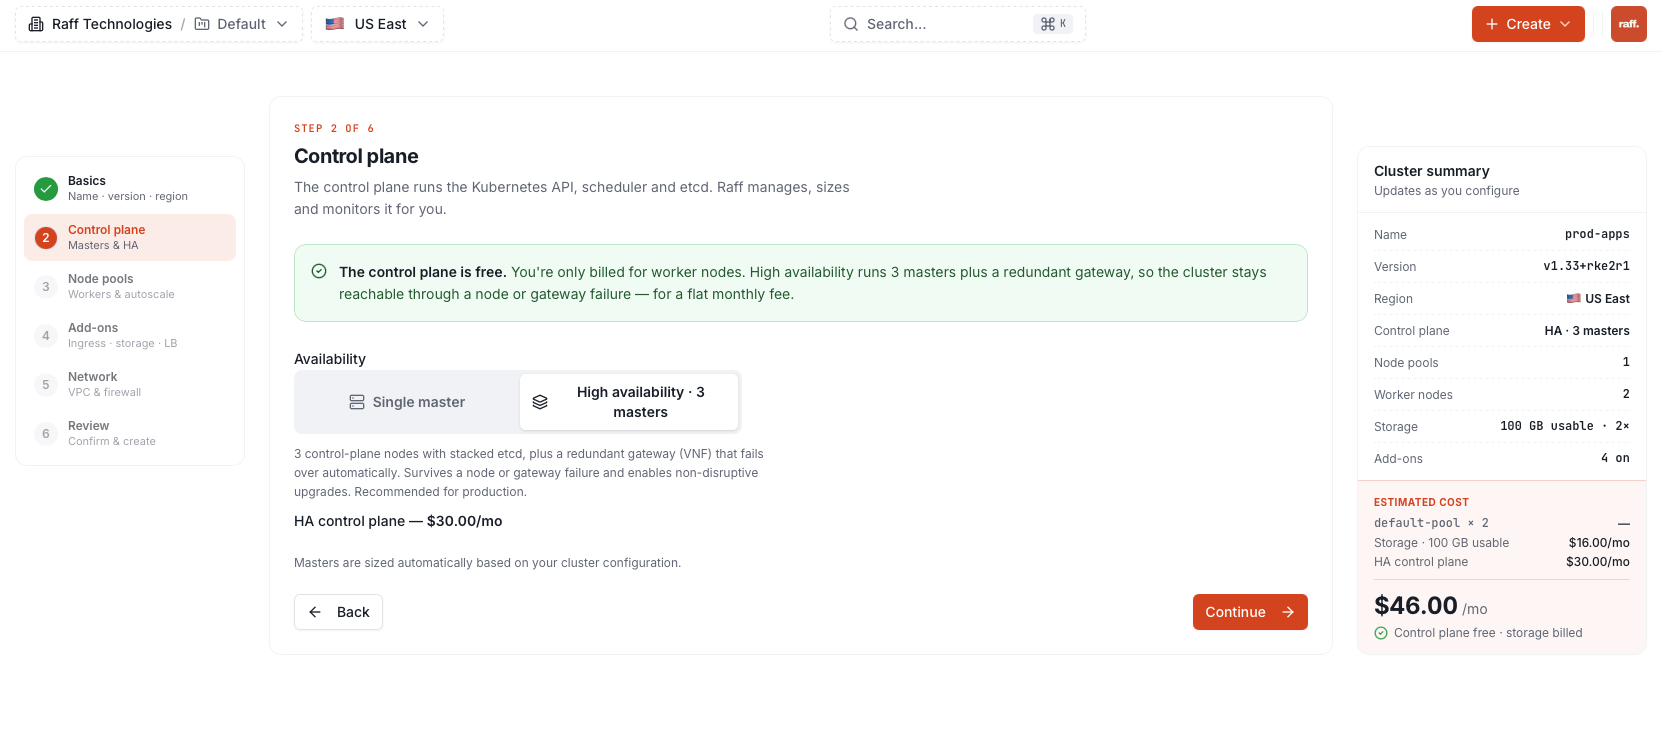Click the step 6 Review badge
Viewport: 1662px width, 734px height.
point(46,434)
